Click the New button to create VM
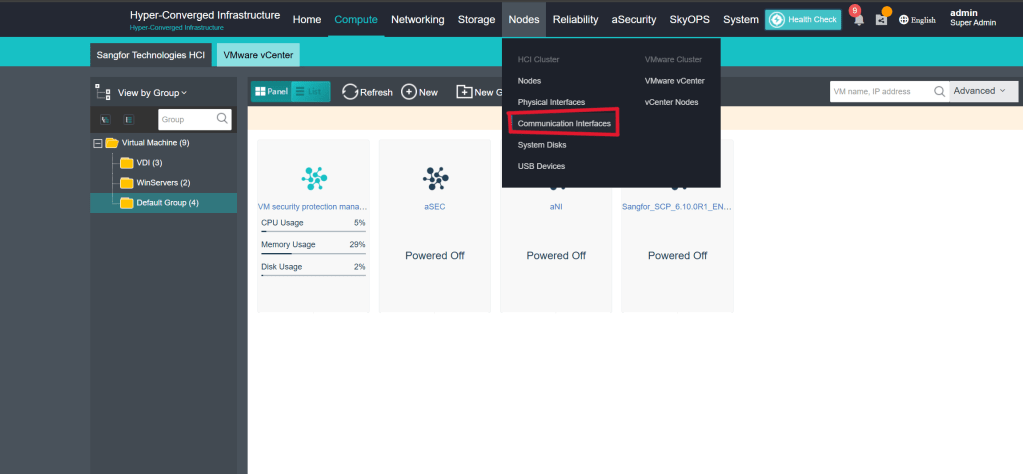1023x474 pixels. pyautogui.click(x=419, y=92)
